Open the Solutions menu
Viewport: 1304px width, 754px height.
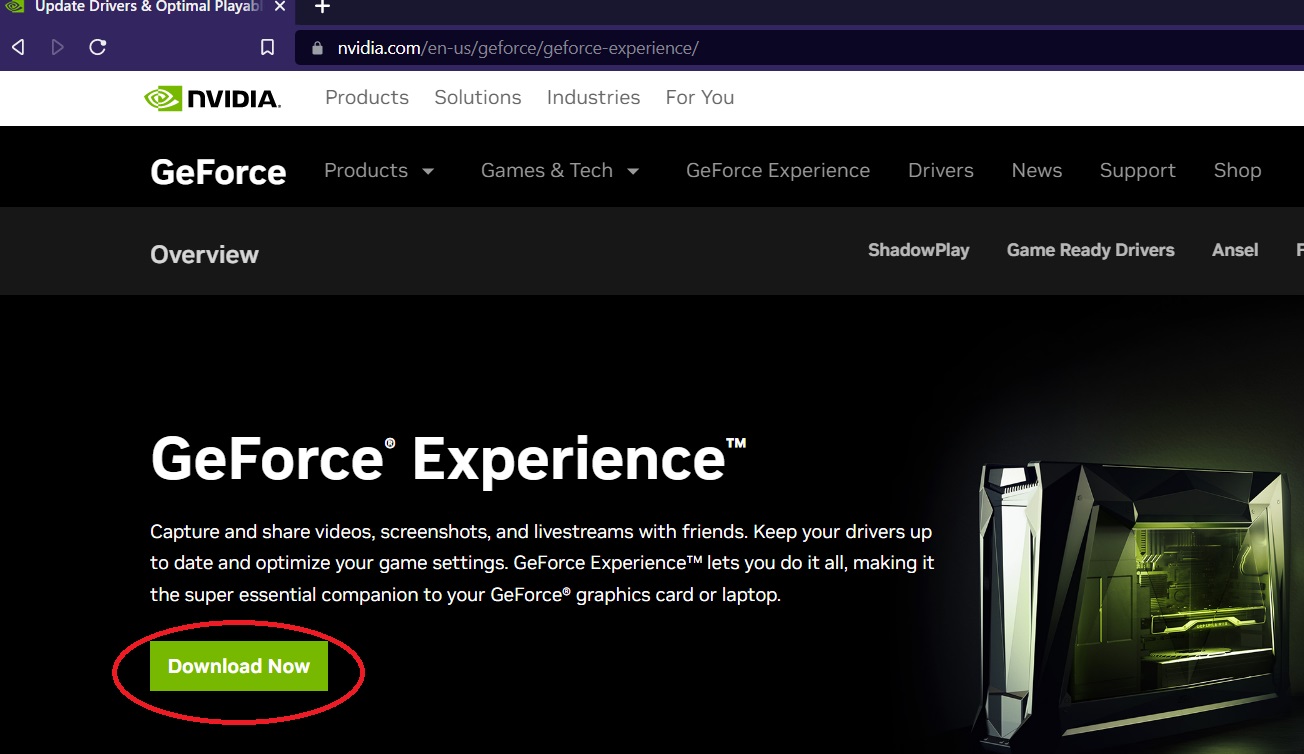click(478, 97)
